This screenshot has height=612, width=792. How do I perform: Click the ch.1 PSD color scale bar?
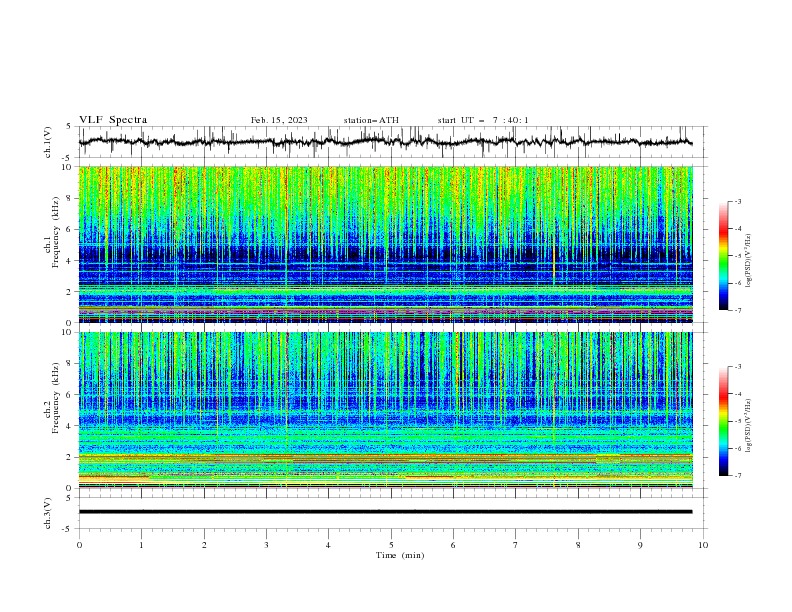pos(723,256)
